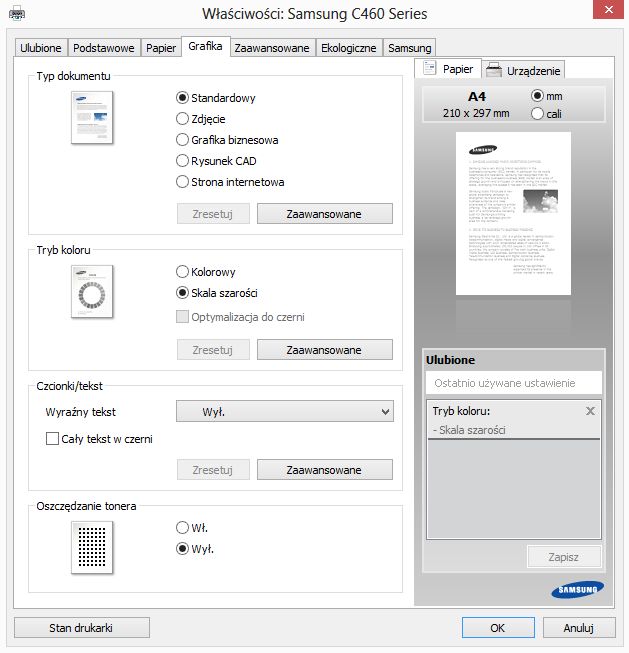Click the toner saving dot pattern thumbnail

pyautogui.click(x=92, y=547)
